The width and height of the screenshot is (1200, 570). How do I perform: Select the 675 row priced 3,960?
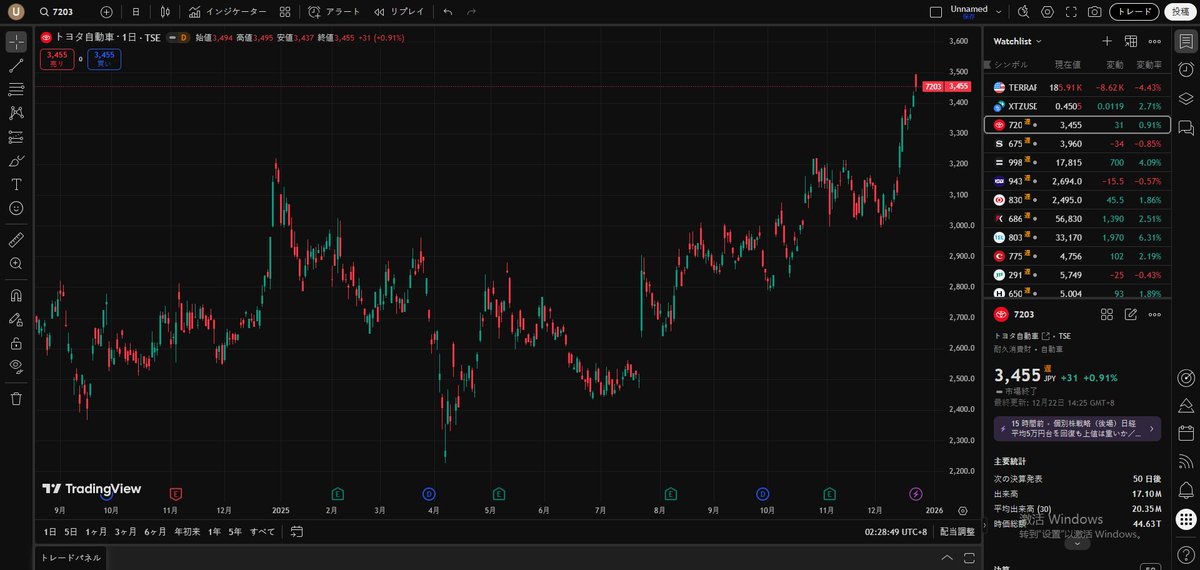pos(1077,144)
